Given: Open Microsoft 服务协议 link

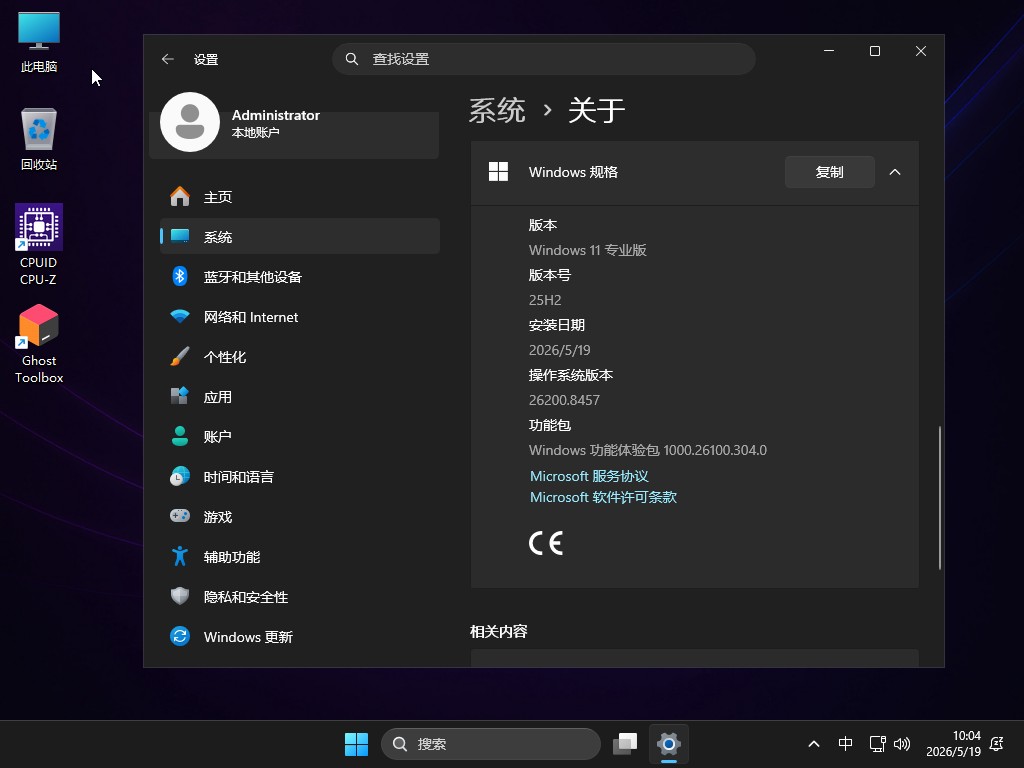Looking at the screenshot, I should (x=589, y=476).
